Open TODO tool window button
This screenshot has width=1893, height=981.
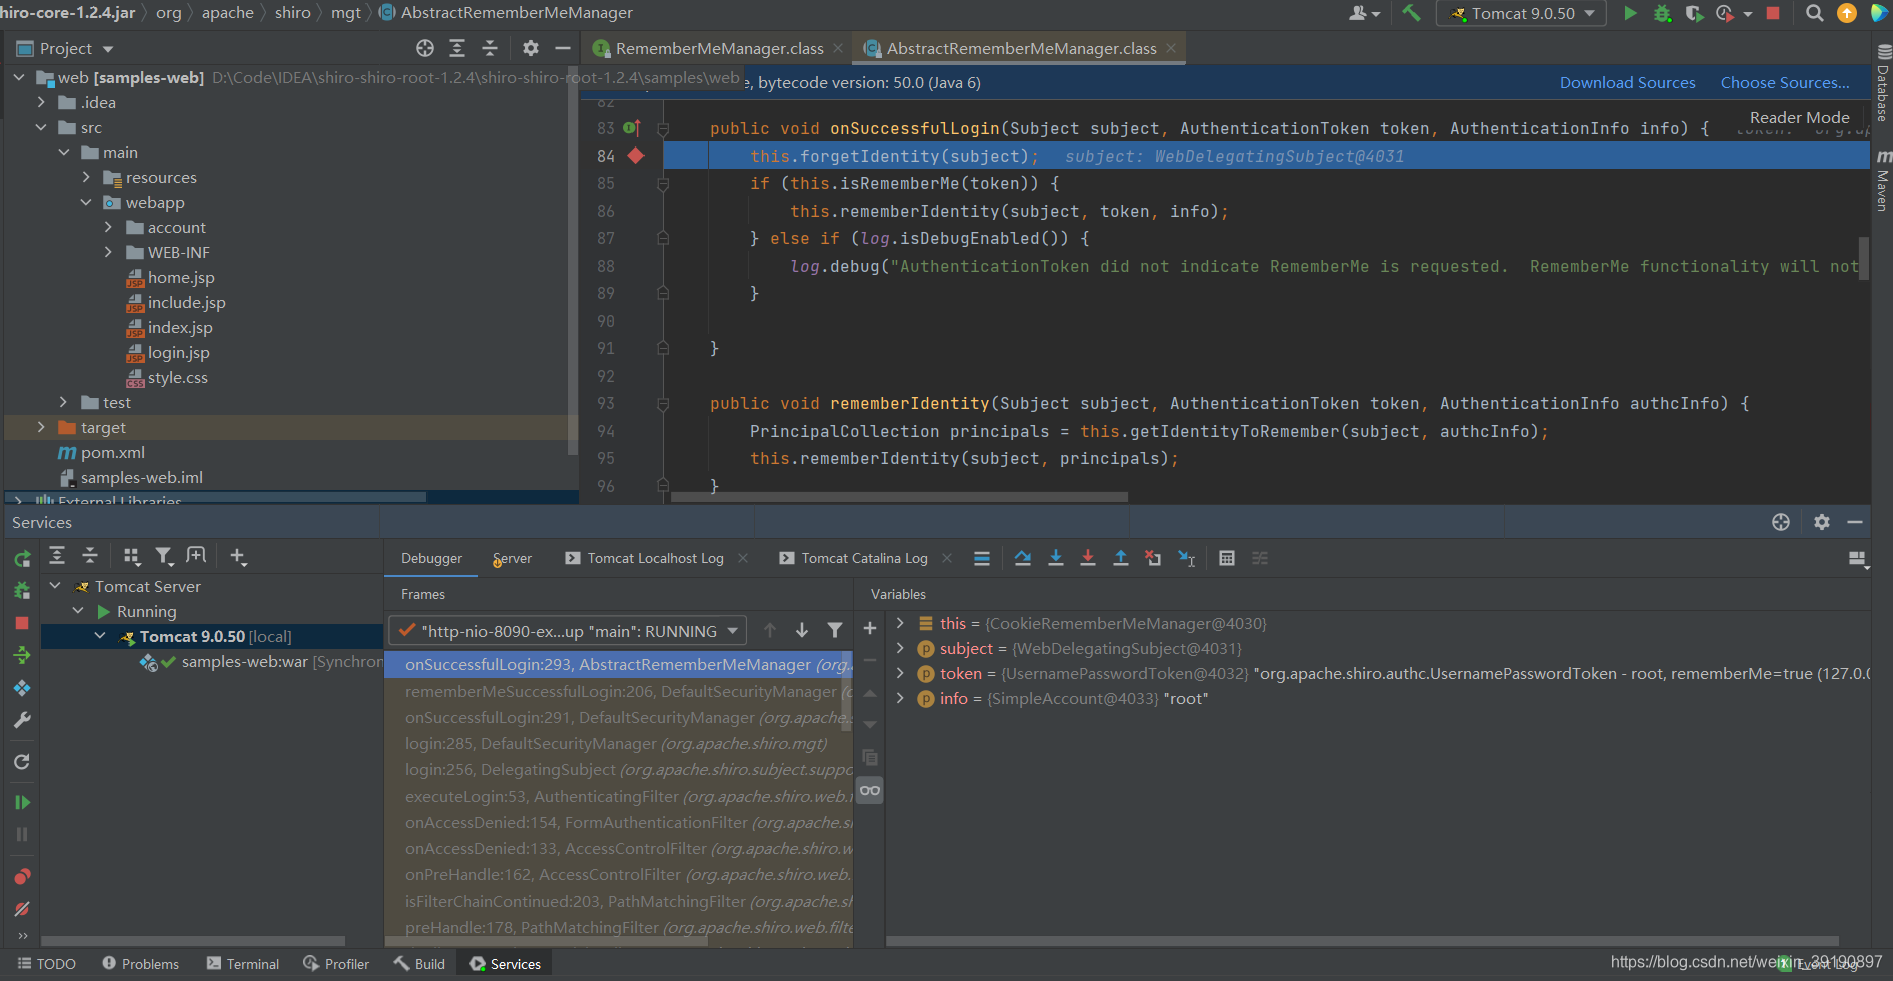coord(47,964)
